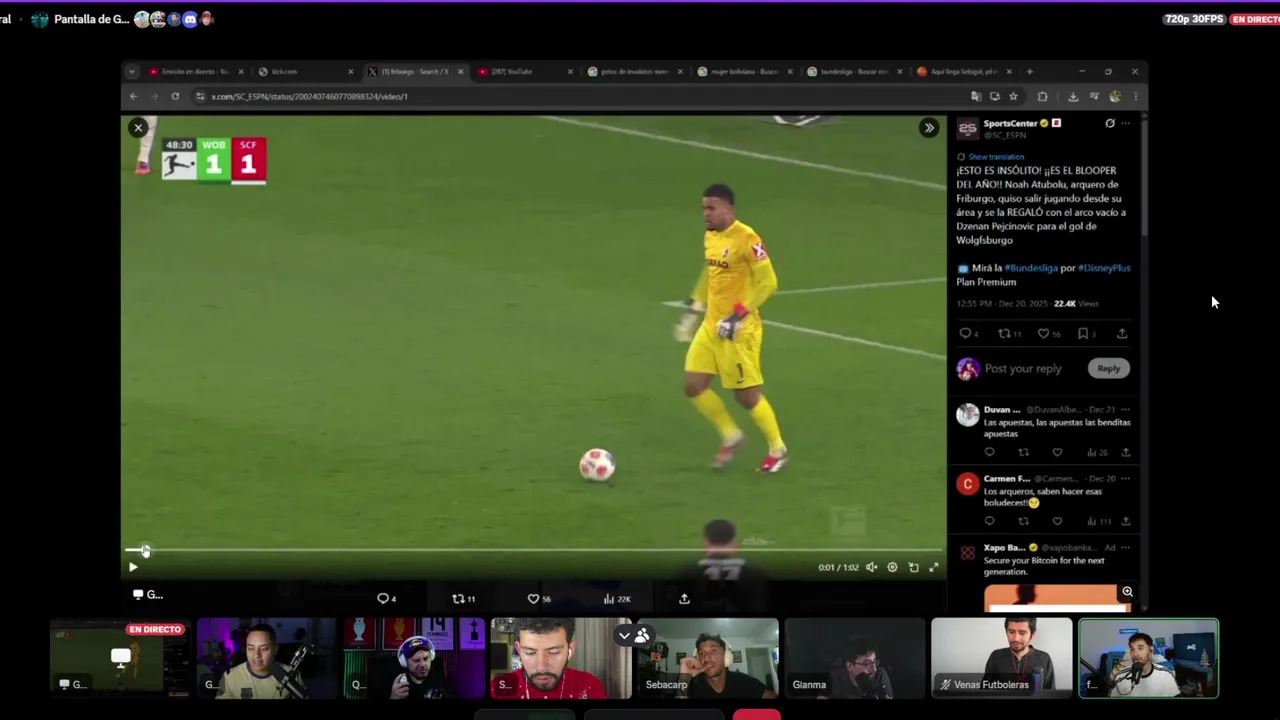Select Gianma's webcam tile
The image size is (1280, 720).
[x=855, y=658]
